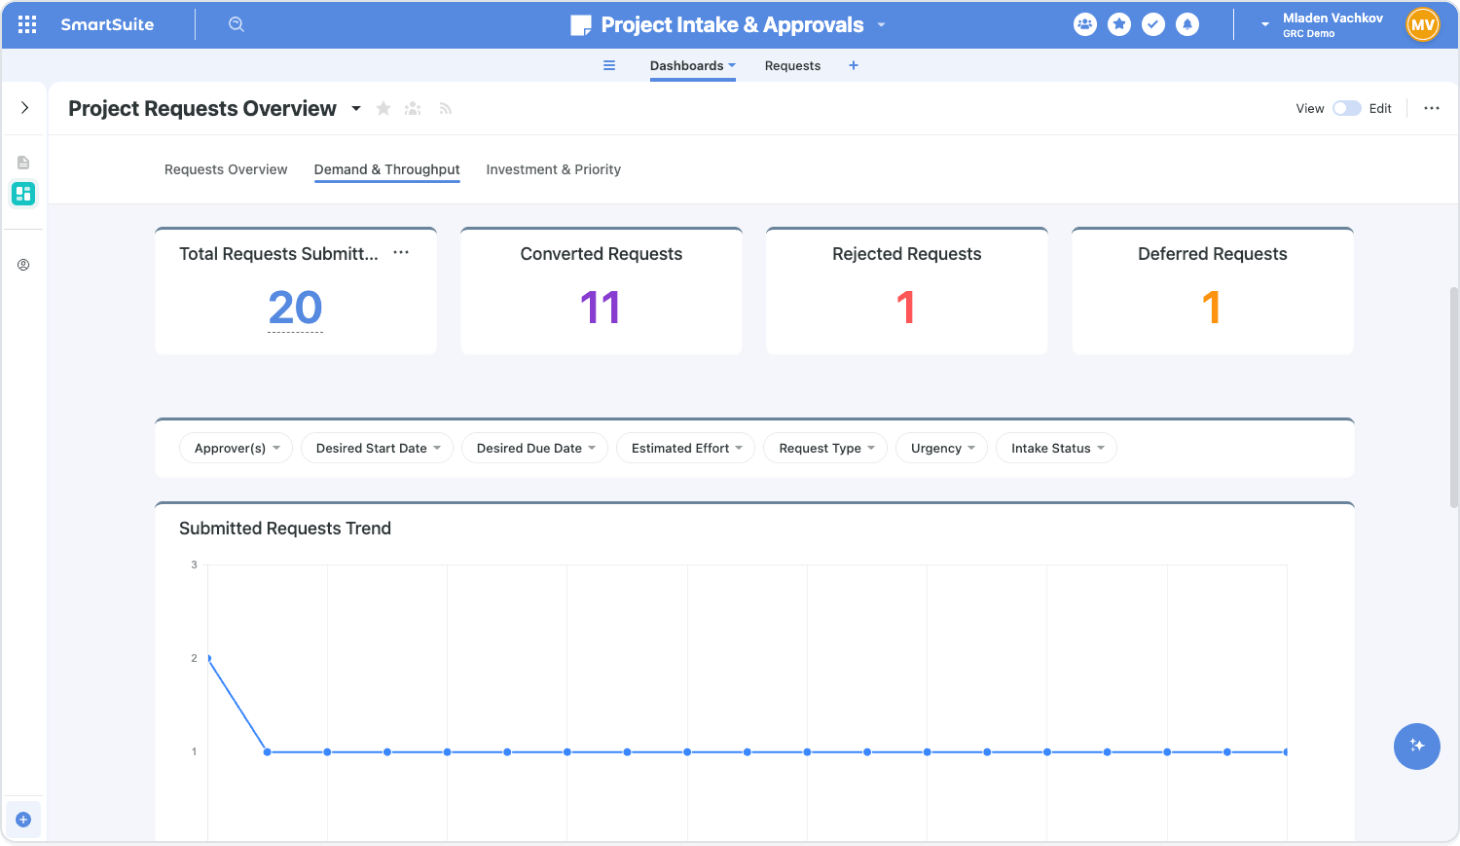Open the account dropdown arrow by Mladen Vachkov

(x=1265, y=25)
